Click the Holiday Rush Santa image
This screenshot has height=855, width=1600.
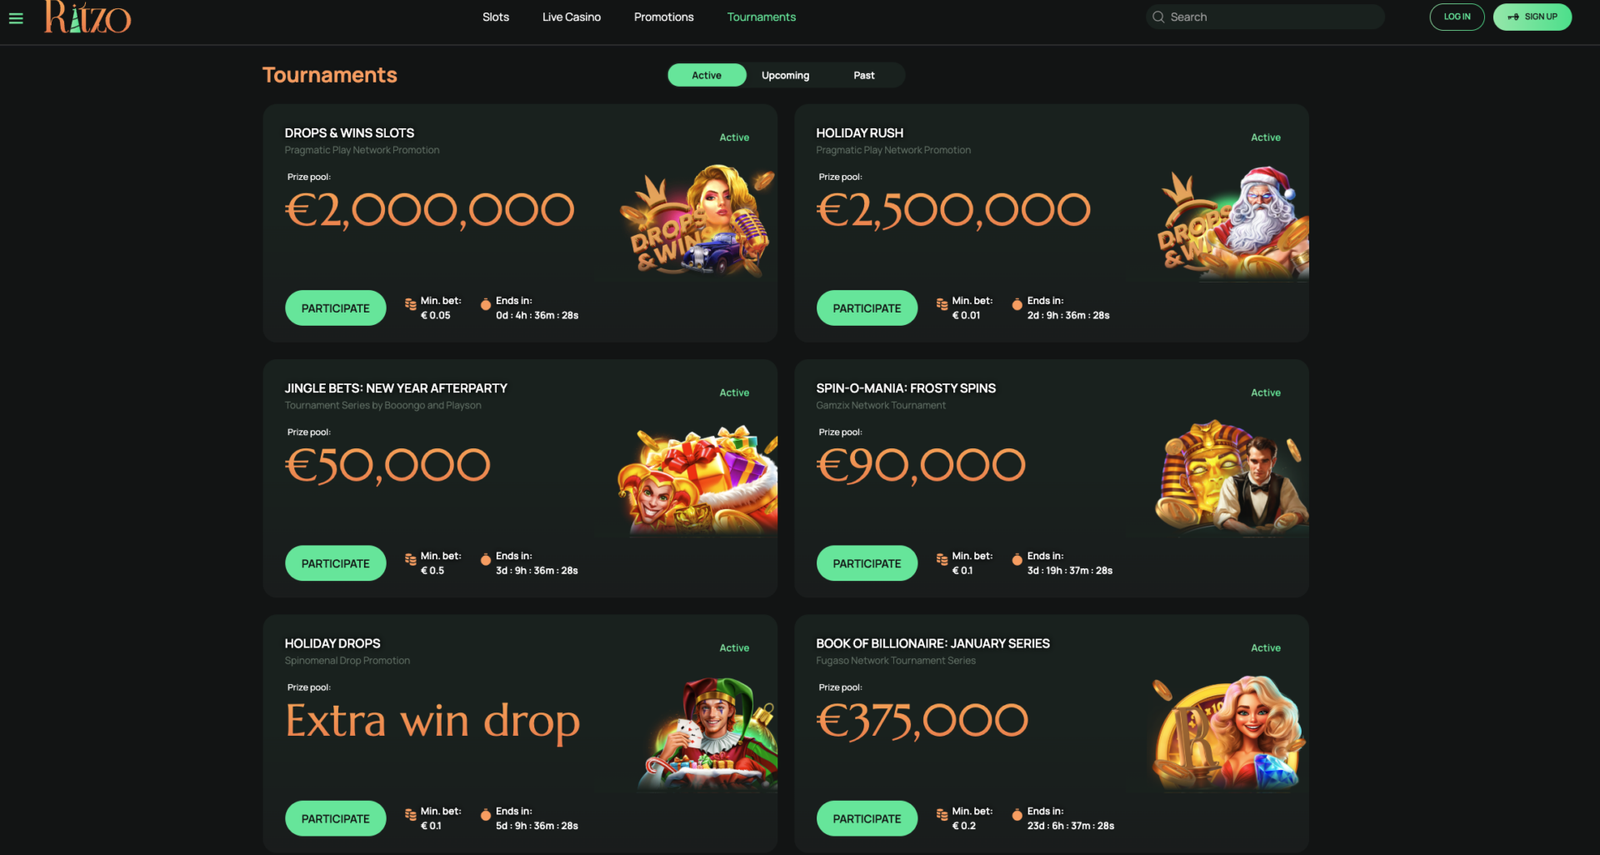point(1232,222)
